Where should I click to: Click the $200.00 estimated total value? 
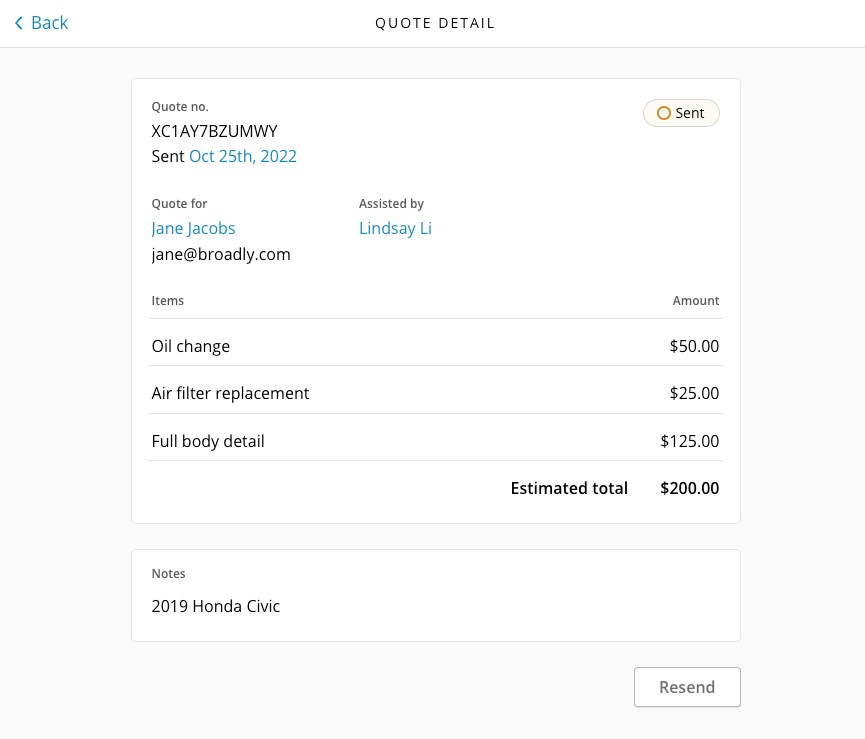tap(689, 488)
